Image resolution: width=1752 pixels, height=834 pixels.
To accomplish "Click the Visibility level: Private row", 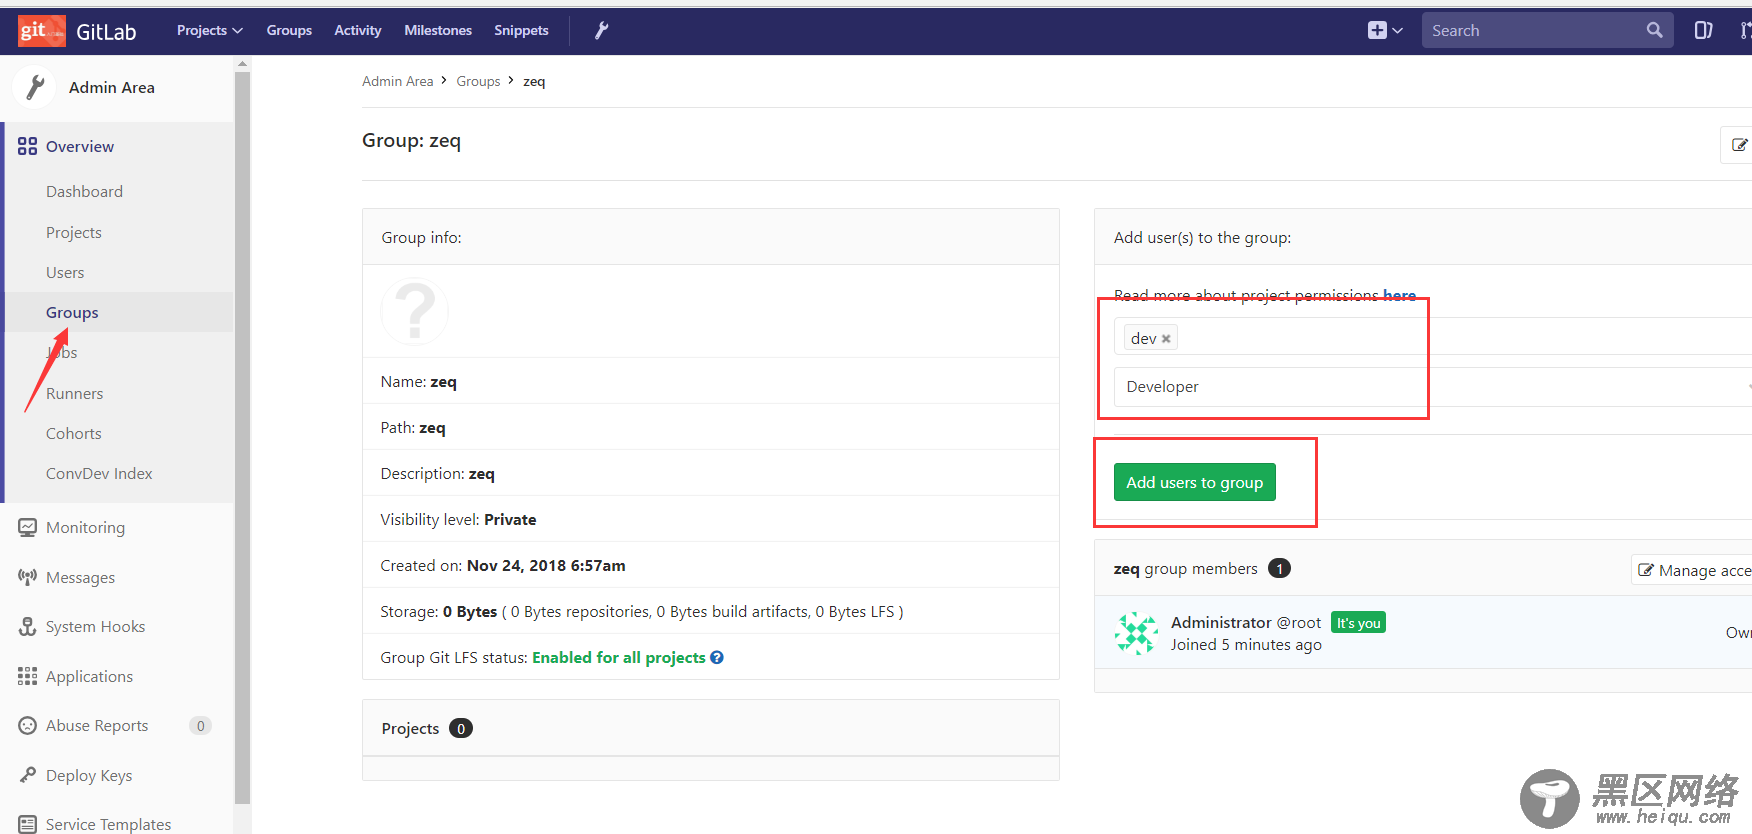I will [711, 519].
